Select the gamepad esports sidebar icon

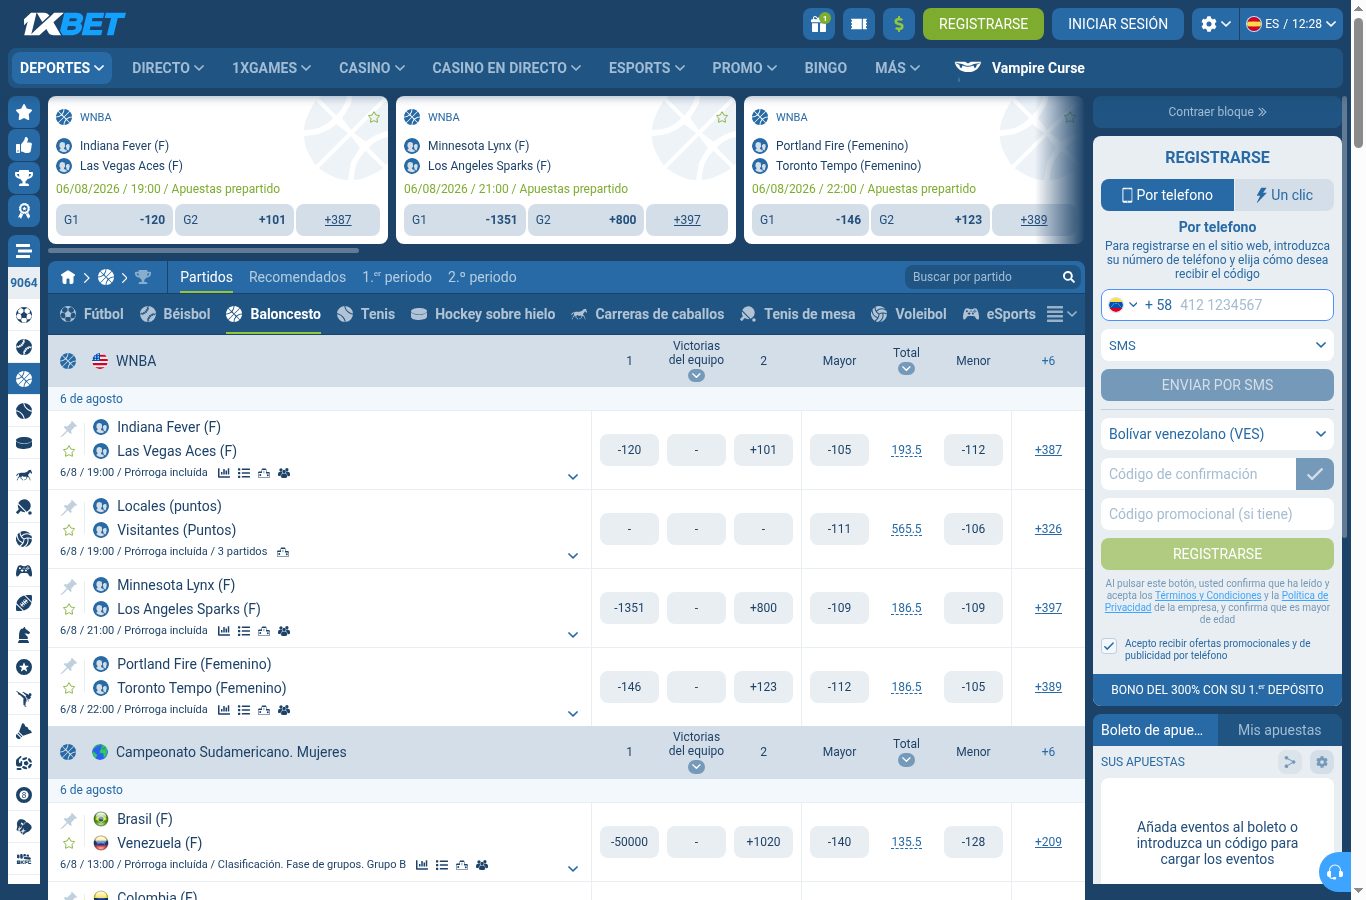24,571
